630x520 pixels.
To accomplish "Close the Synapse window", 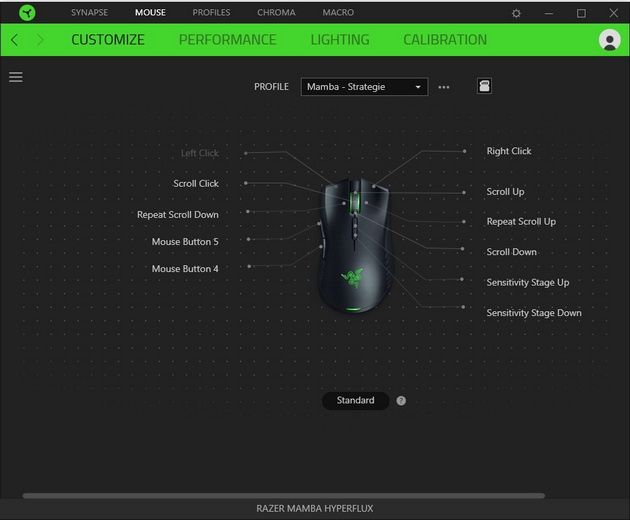I will coord(614,13).
